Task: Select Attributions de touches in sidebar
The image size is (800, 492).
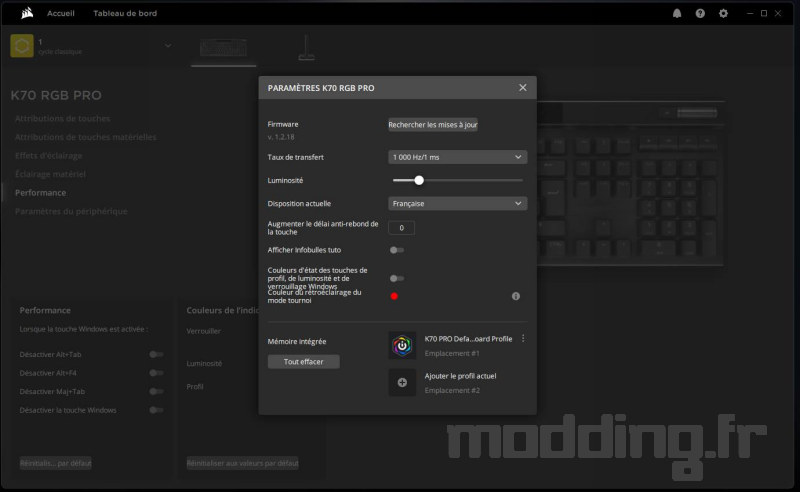Action: [x=62, y=118]
